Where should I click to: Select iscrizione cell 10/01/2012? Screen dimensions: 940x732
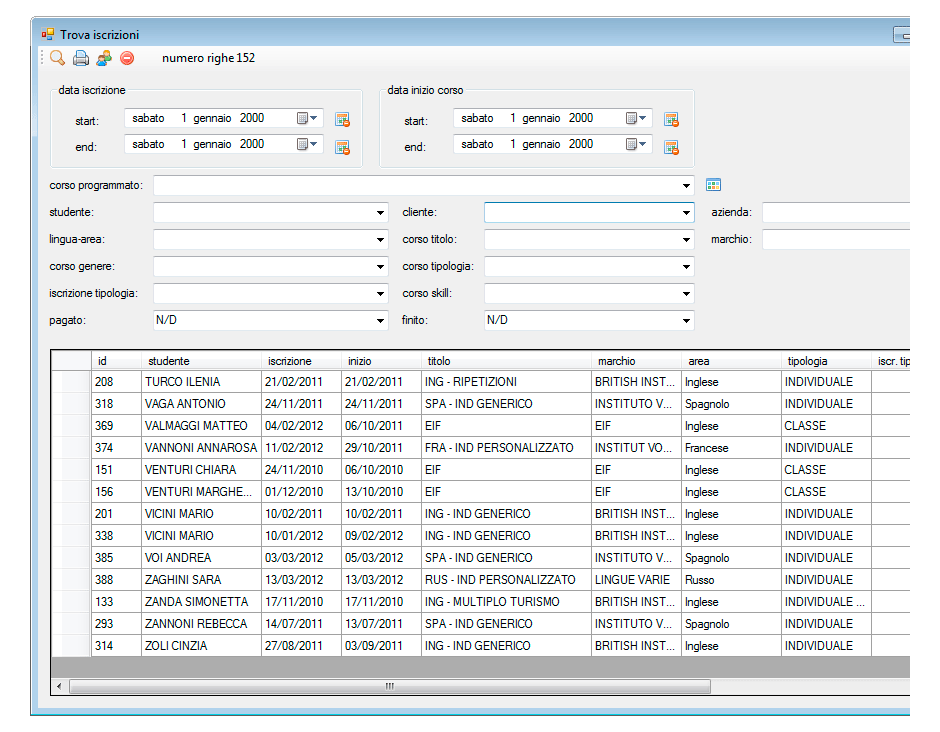[x=302, y=536]
